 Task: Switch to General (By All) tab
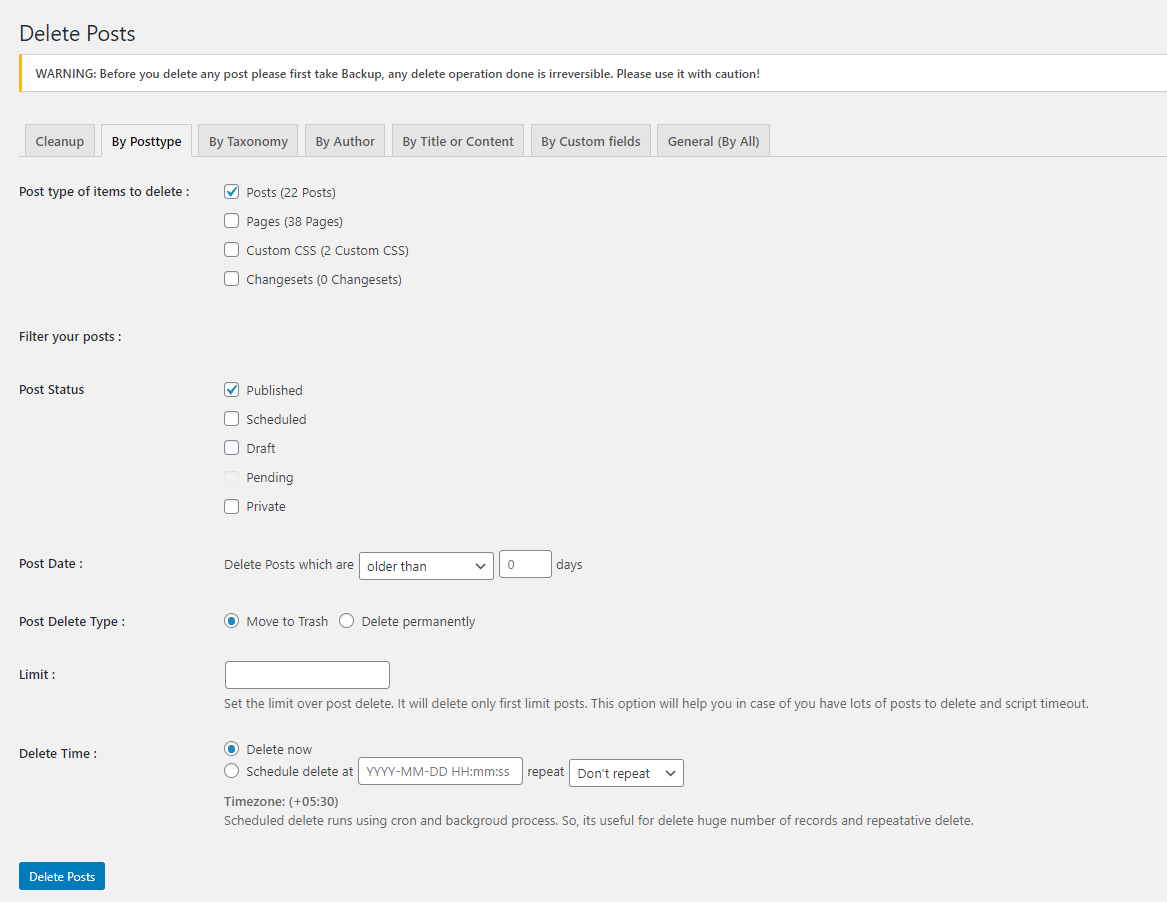(x=713, y=141)
